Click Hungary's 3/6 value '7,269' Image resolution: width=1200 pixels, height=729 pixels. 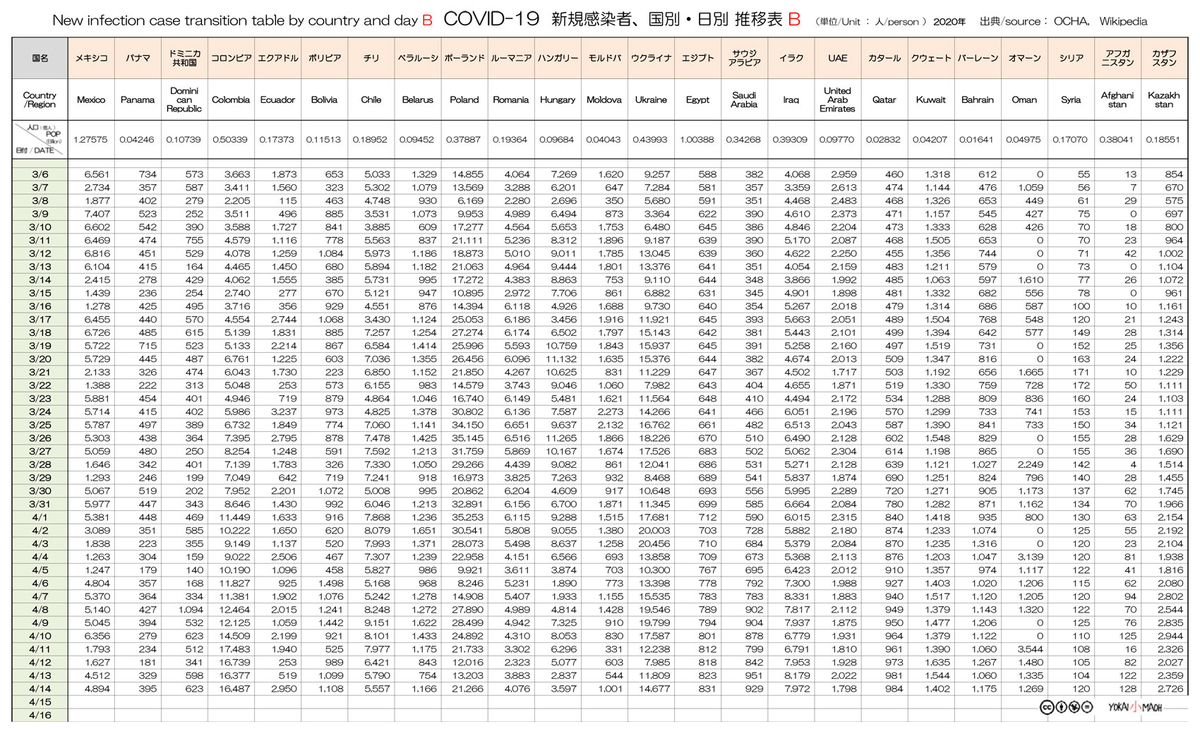(x=563, y=174)
